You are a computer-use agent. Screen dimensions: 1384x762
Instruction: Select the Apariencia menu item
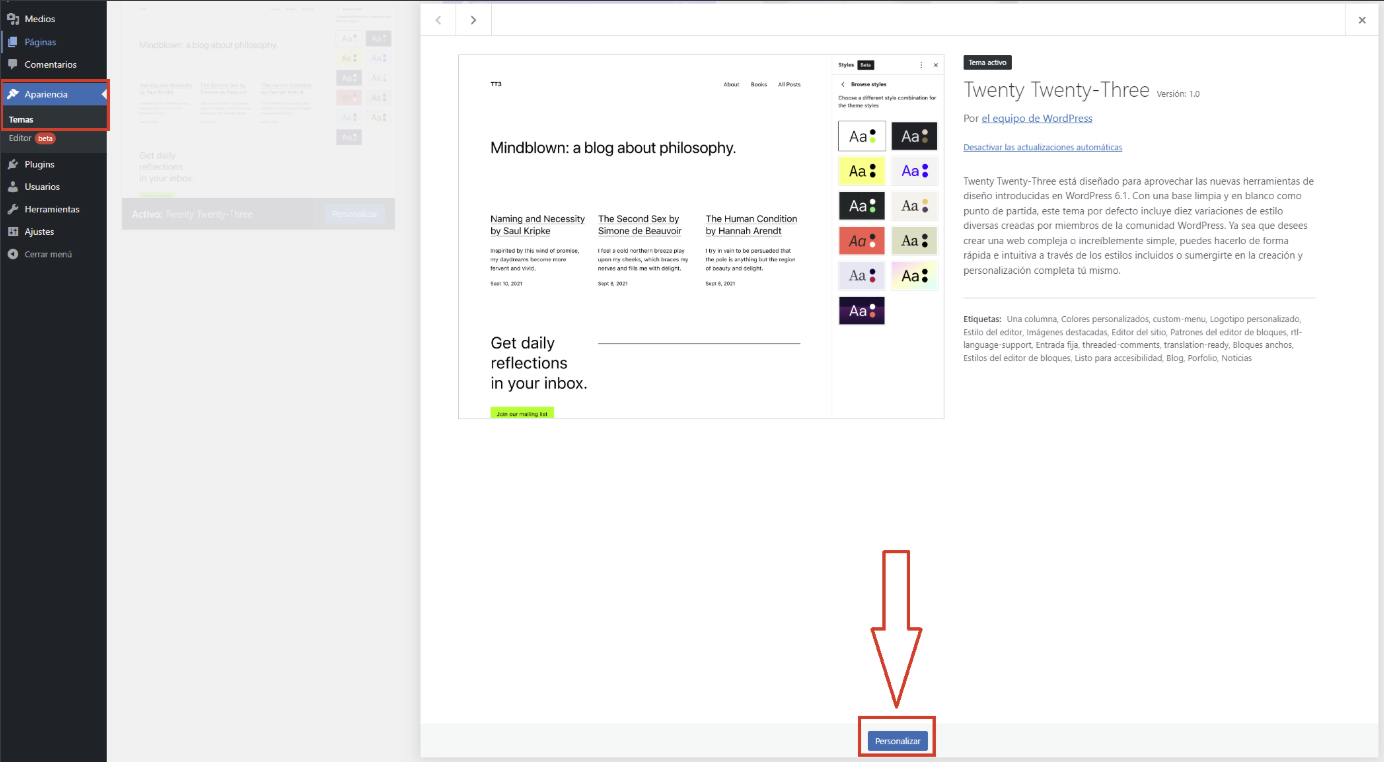click(x=53, y=94)
